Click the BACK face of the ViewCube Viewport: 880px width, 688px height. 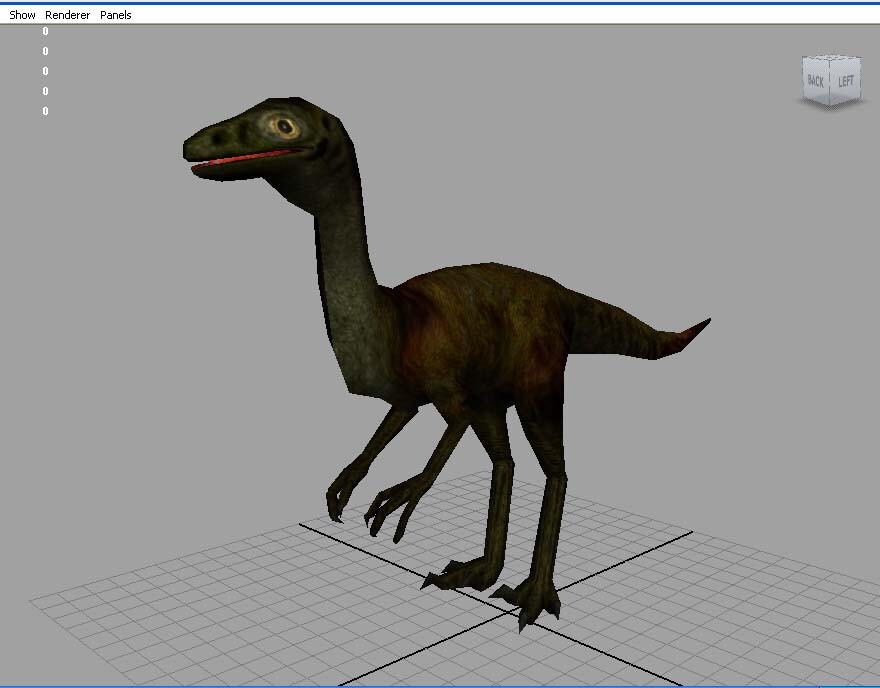[x=816, y=79]
